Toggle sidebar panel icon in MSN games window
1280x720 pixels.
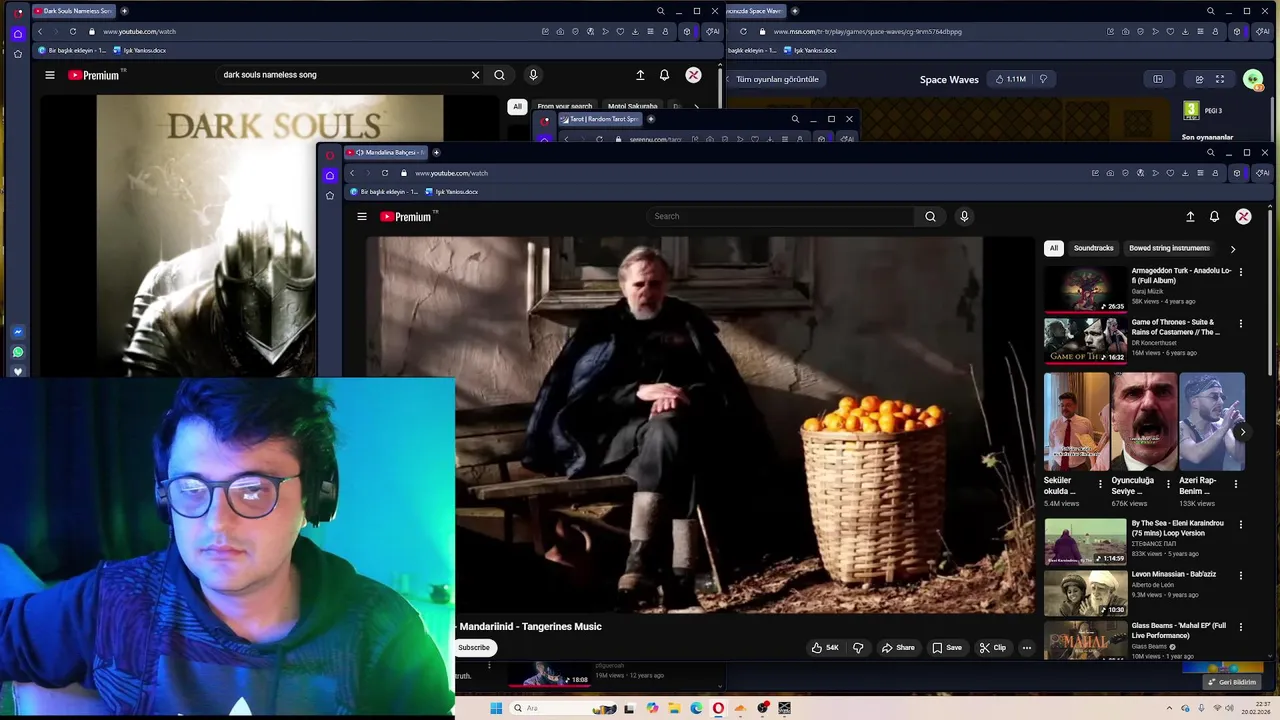tap(1158, 79)
